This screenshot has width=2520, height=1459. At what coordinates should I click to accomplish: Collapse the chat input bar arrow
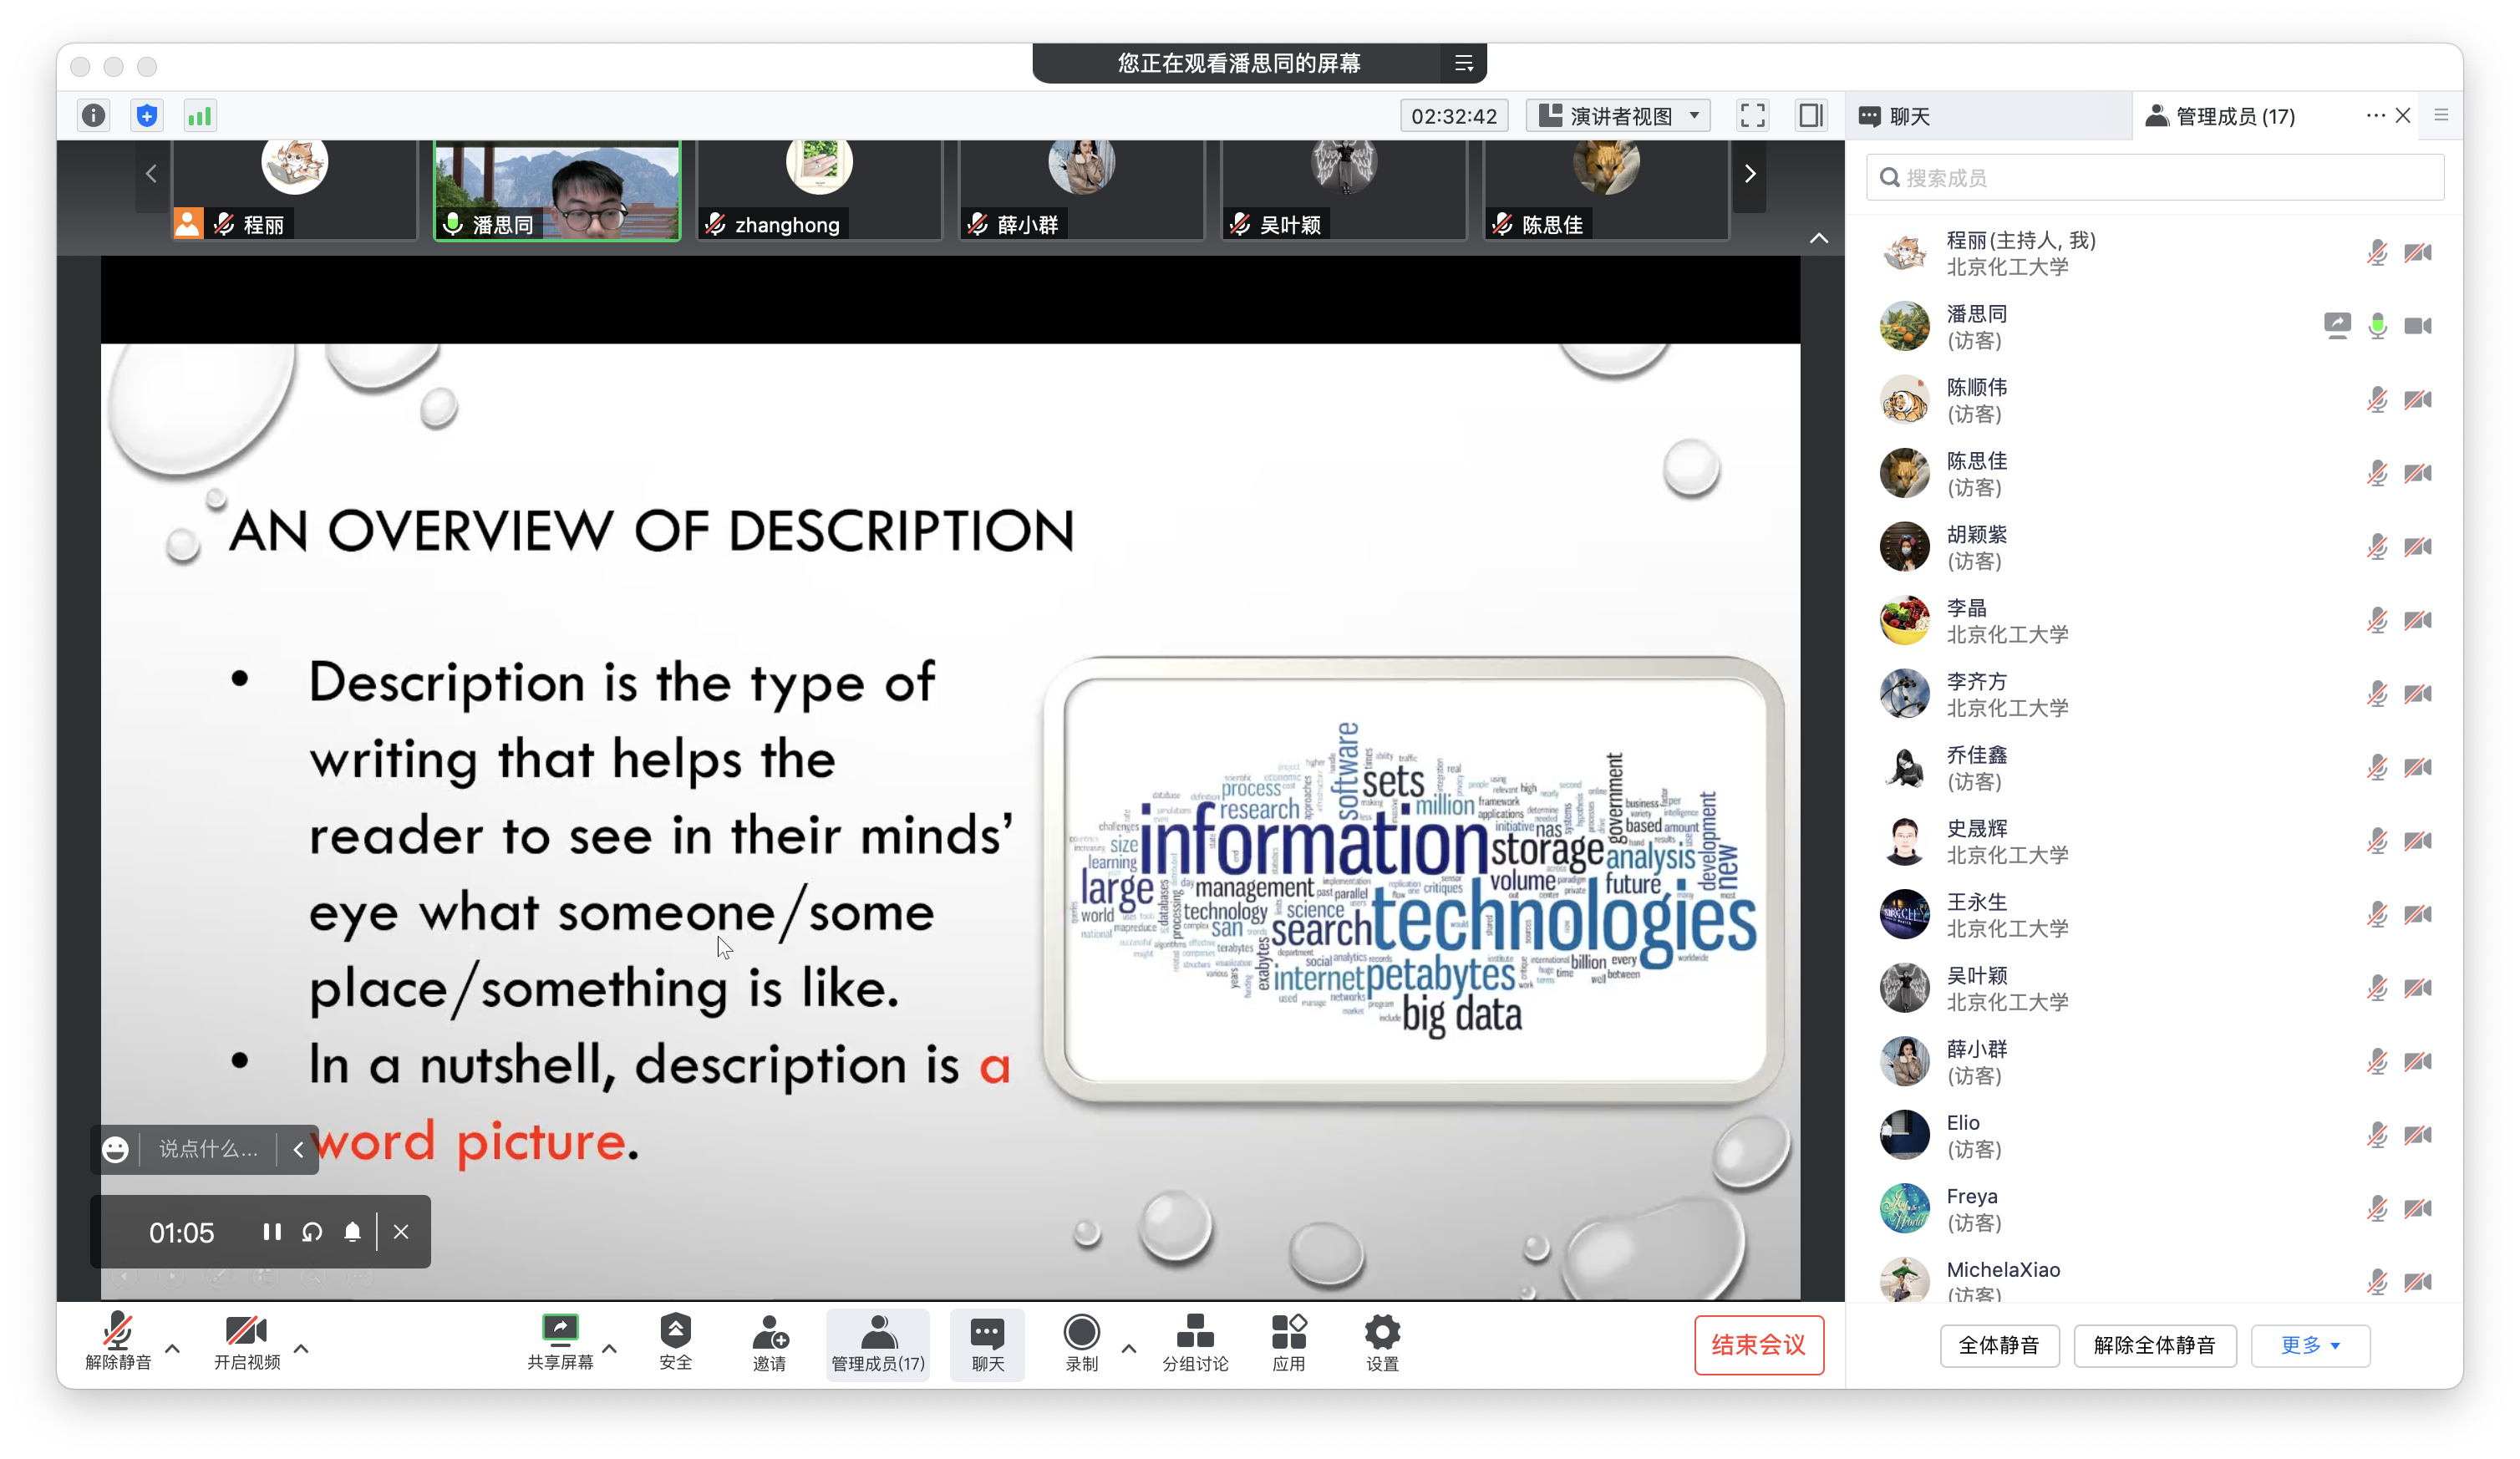pyautogui.click(x=298, y=1150)
